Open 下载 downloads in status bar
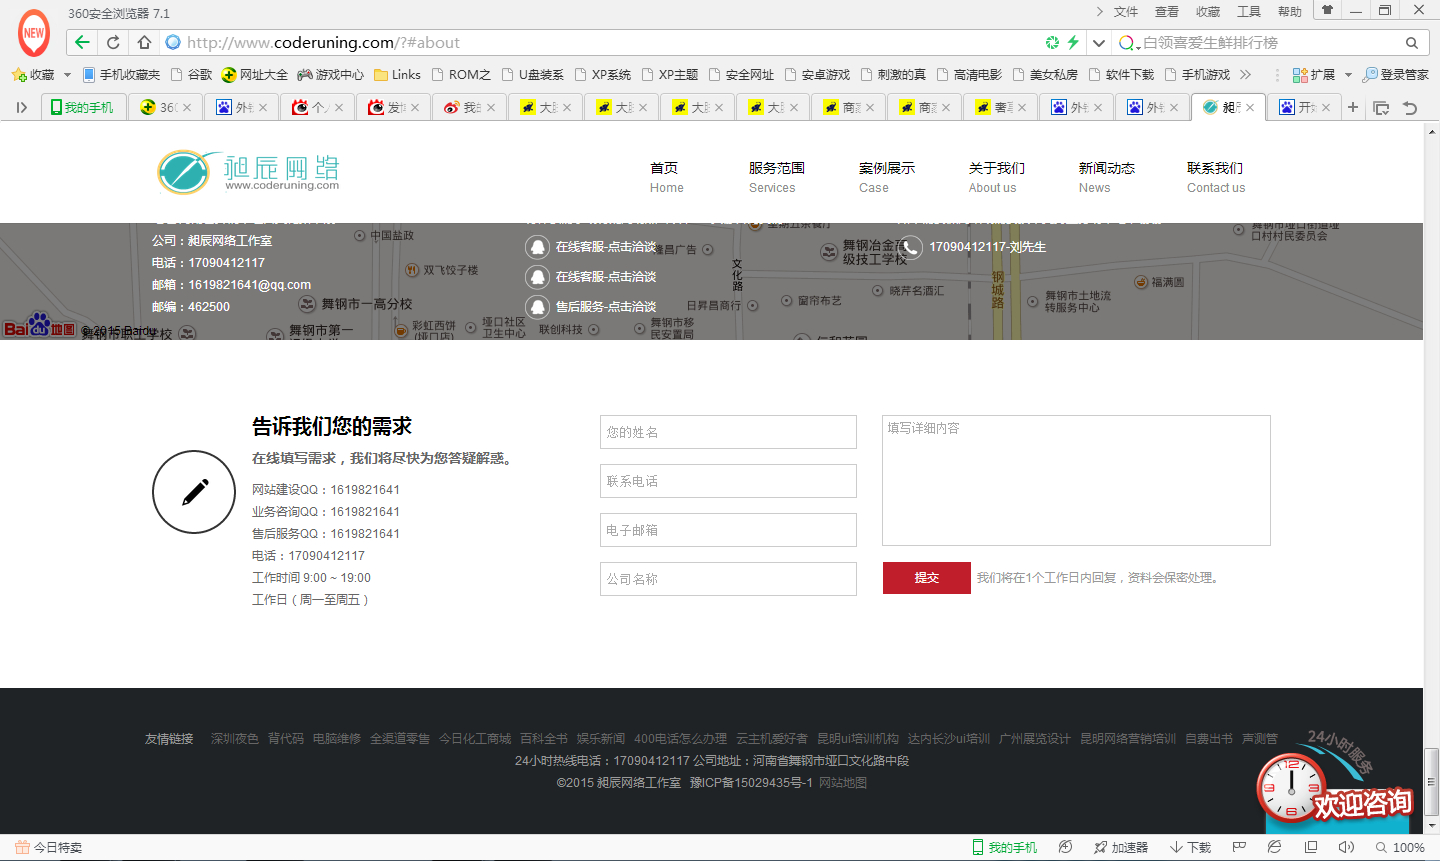The width and height of the screenshot is (1440, 861). pos(1190,848)
